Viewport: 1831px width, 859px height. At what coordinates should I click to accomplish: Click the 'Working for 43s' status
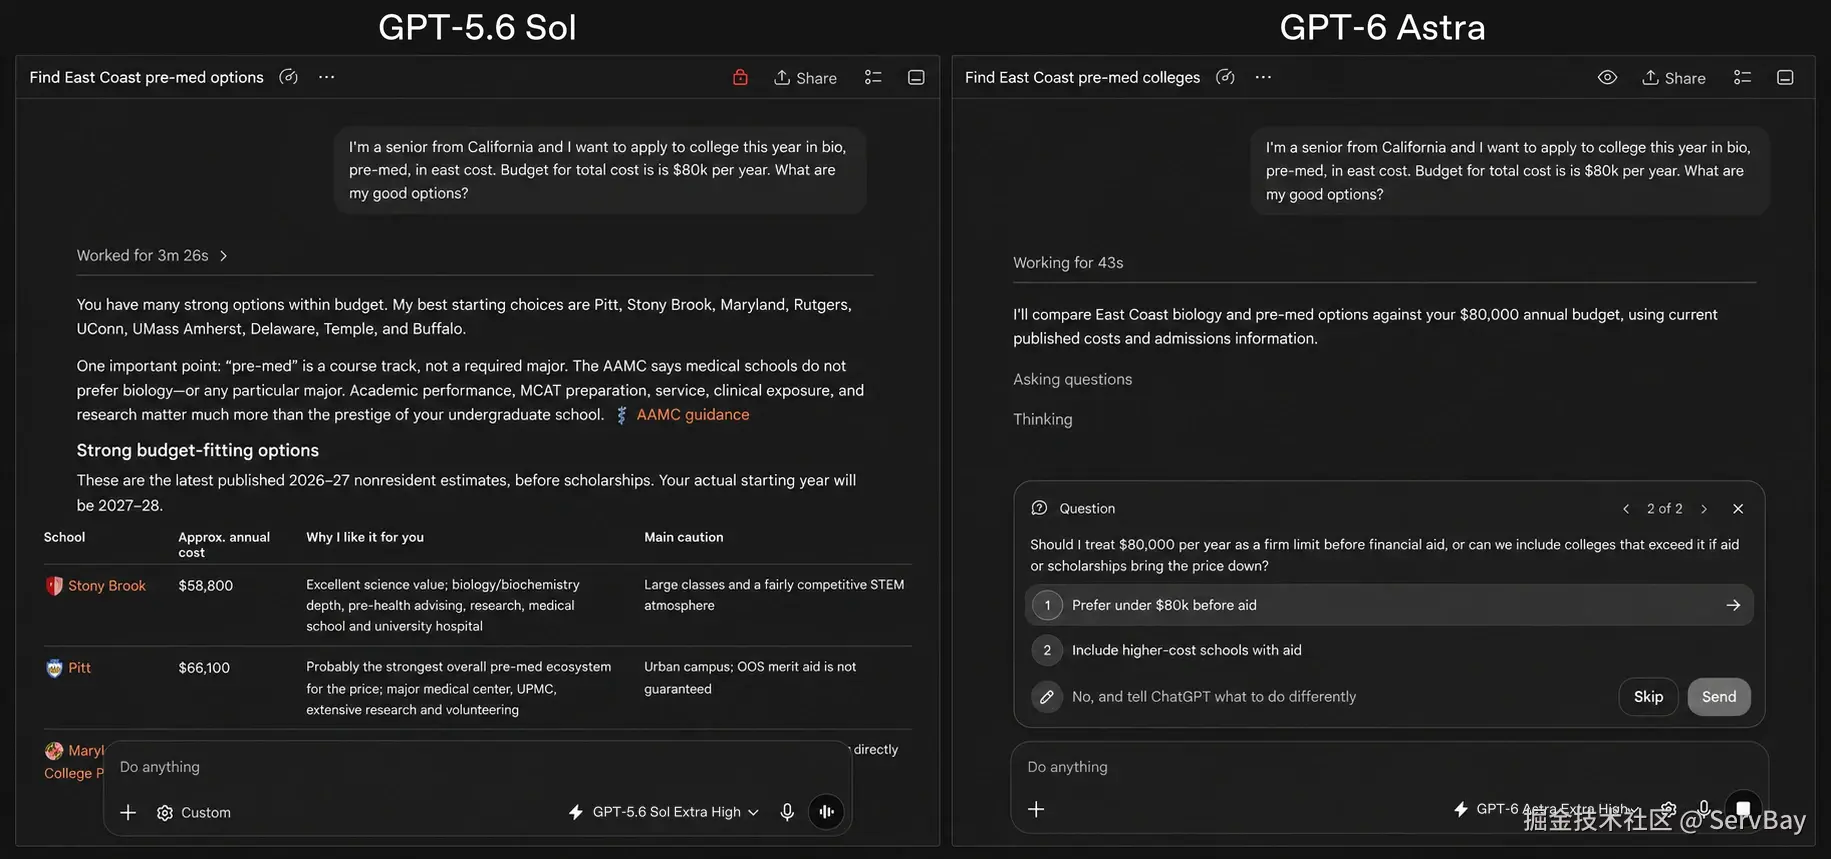1068,263
